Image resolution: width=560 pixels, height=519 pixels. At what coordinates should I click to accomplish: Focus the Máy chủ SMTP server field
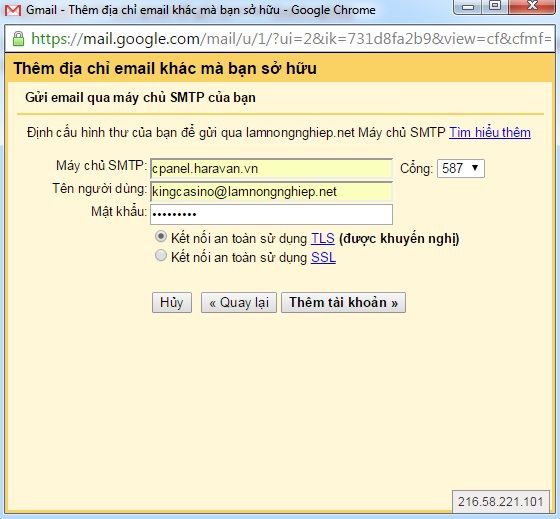click(271, 169)
